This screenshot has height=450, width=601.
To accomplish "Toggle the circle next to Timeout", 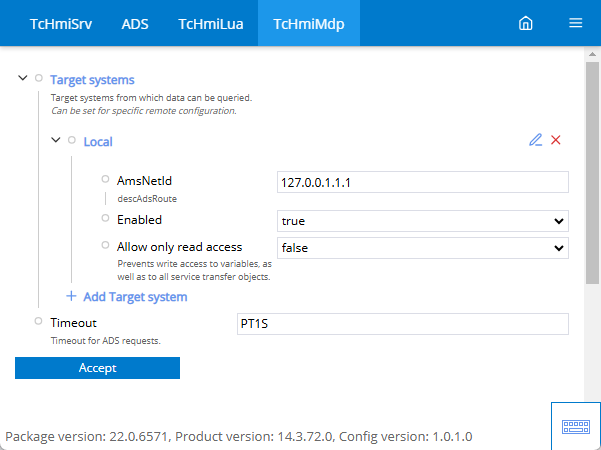I will pyautogui.click(x=38, y=321).
